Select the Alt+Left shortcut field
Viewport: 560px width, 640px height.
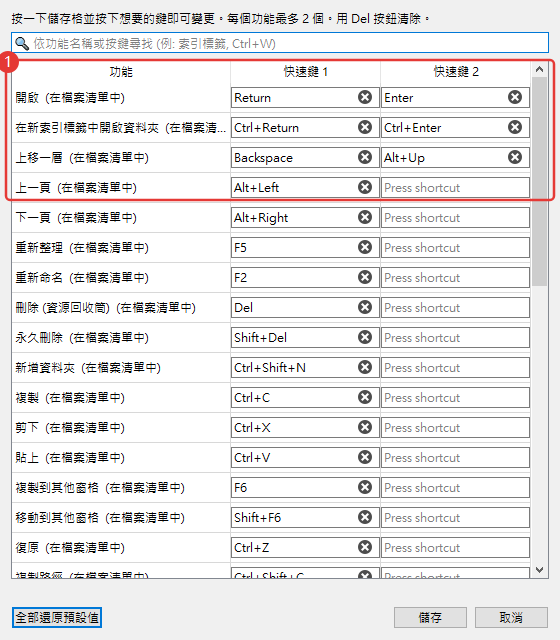click(305, 187)
